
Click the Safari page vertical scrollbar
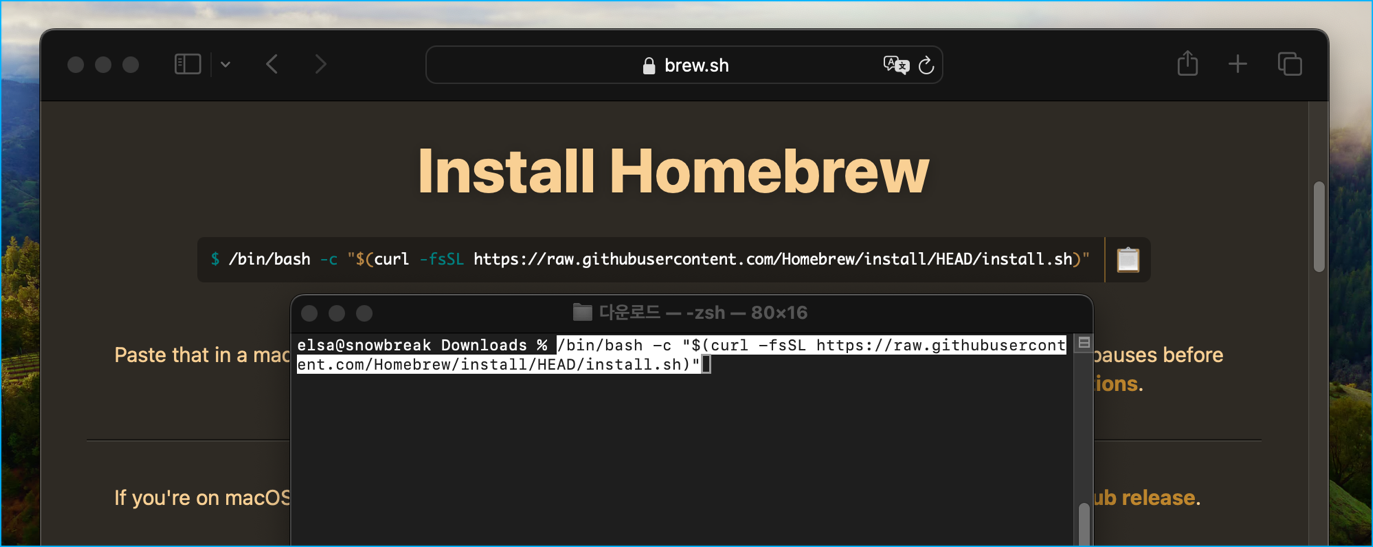(x=1319, y=226)
